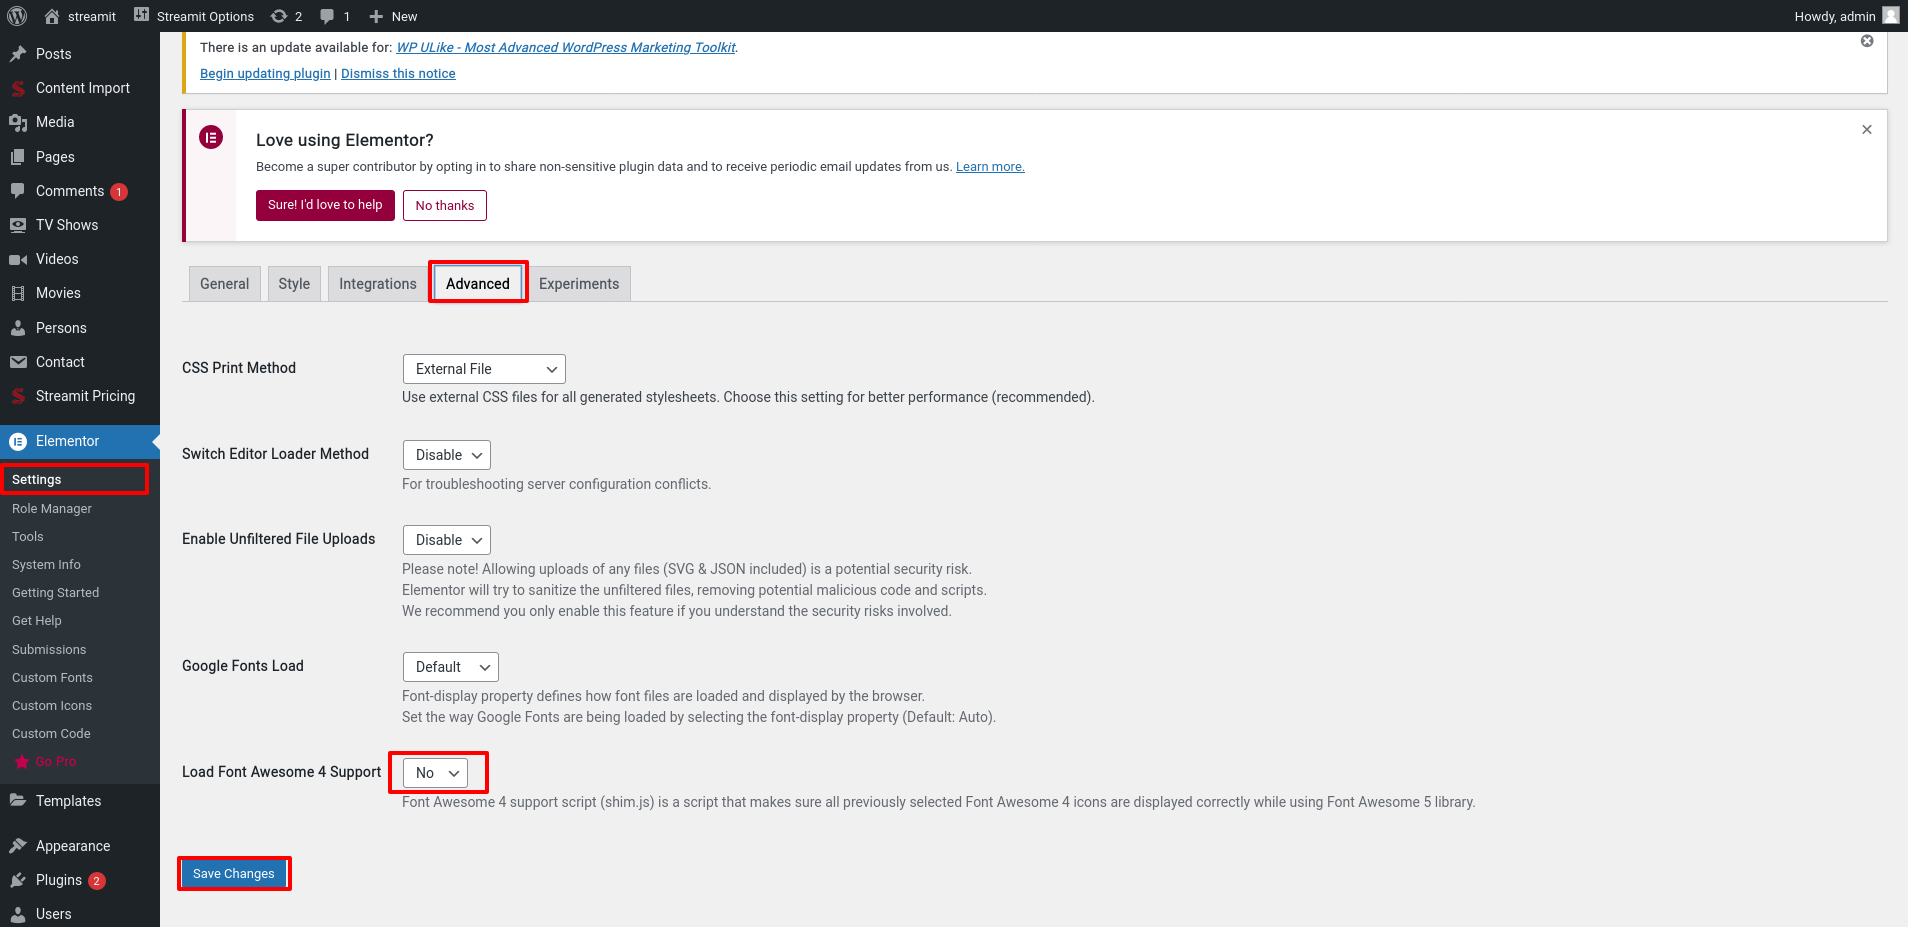
Task: Click the Plugins plug icon
Action: pyautogui.click(x=18, y=880)
